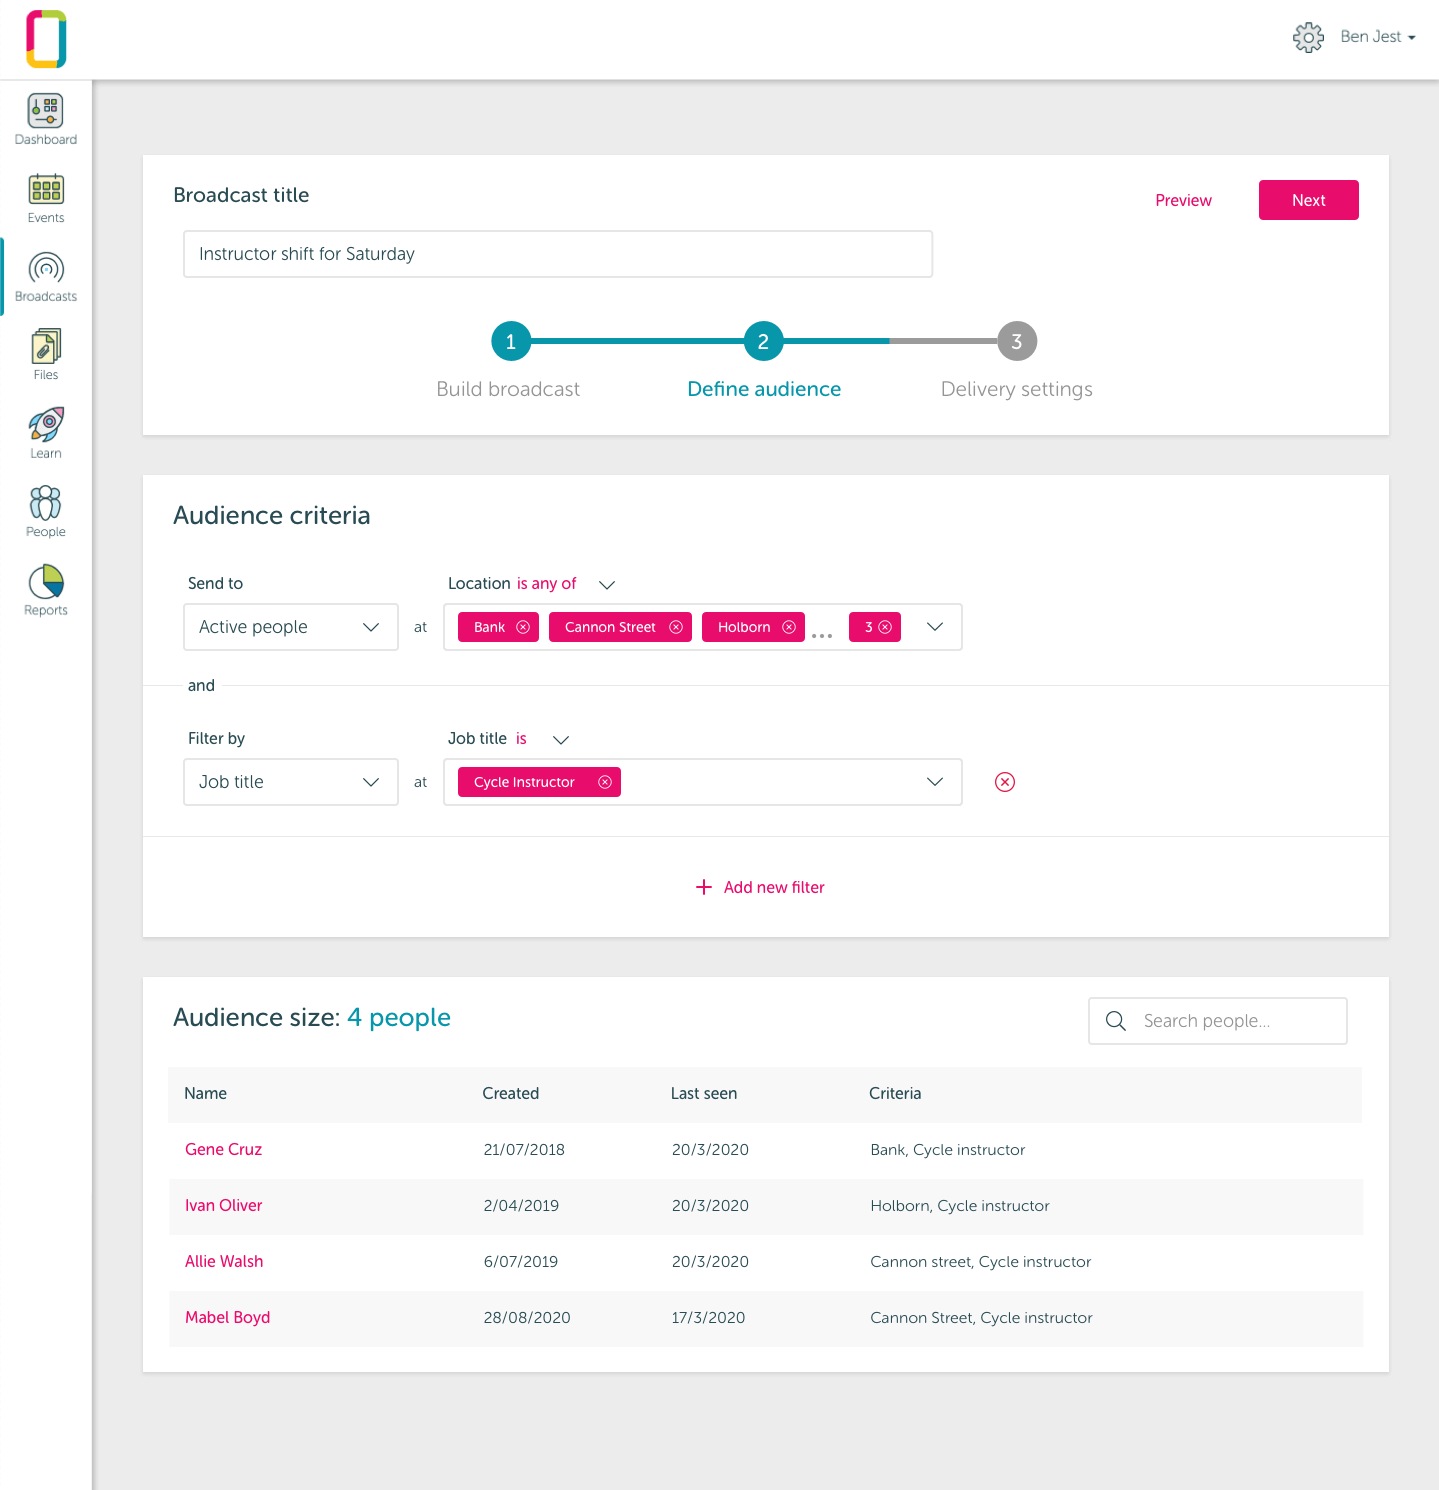1439x1490 pixels.
Task: Remove the Holborn location tag
Action: 789,627
